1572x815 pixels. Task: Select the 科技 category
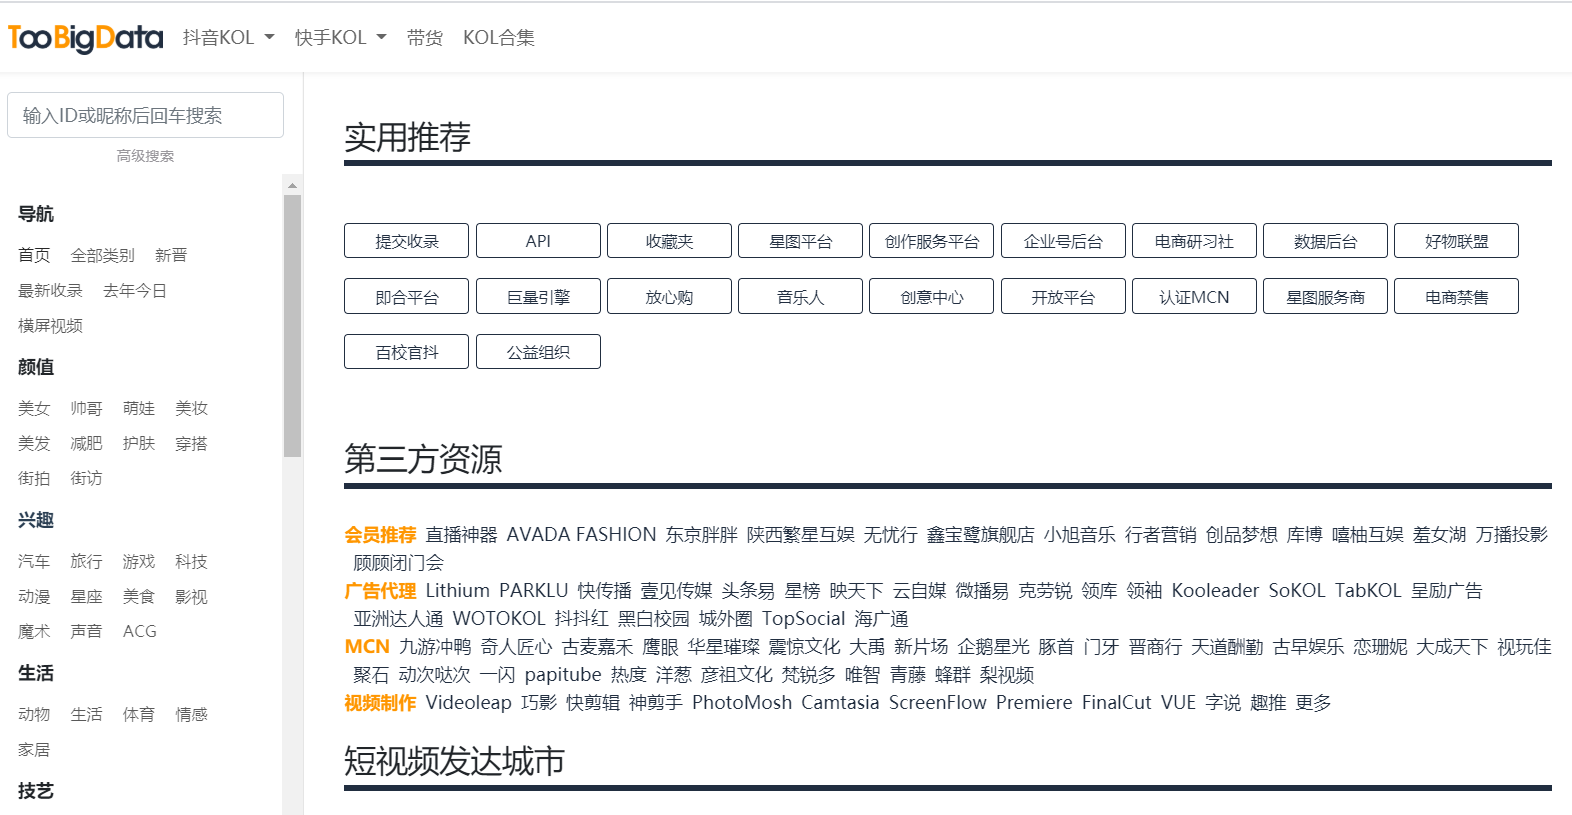(191, 561)
